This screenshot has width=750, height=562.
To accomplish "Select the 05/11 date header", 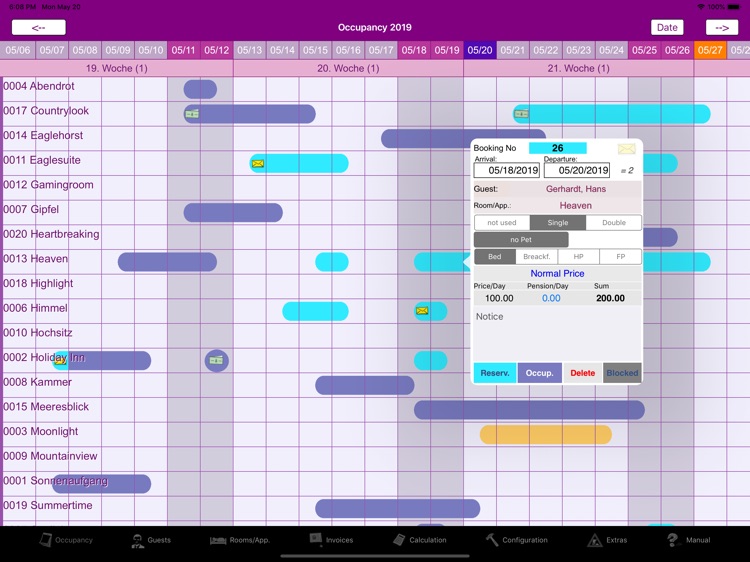I will pos(184,50).
